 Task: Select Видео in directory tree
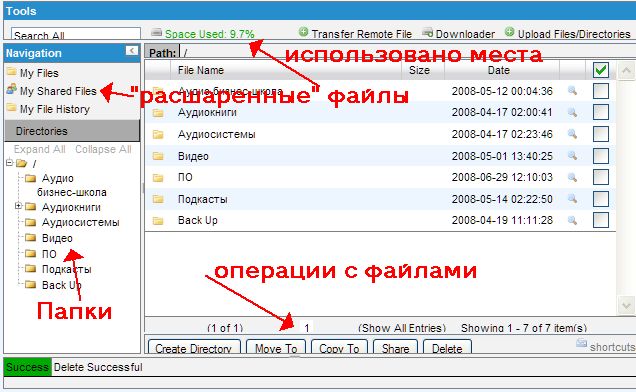click(x=57, y=238)
